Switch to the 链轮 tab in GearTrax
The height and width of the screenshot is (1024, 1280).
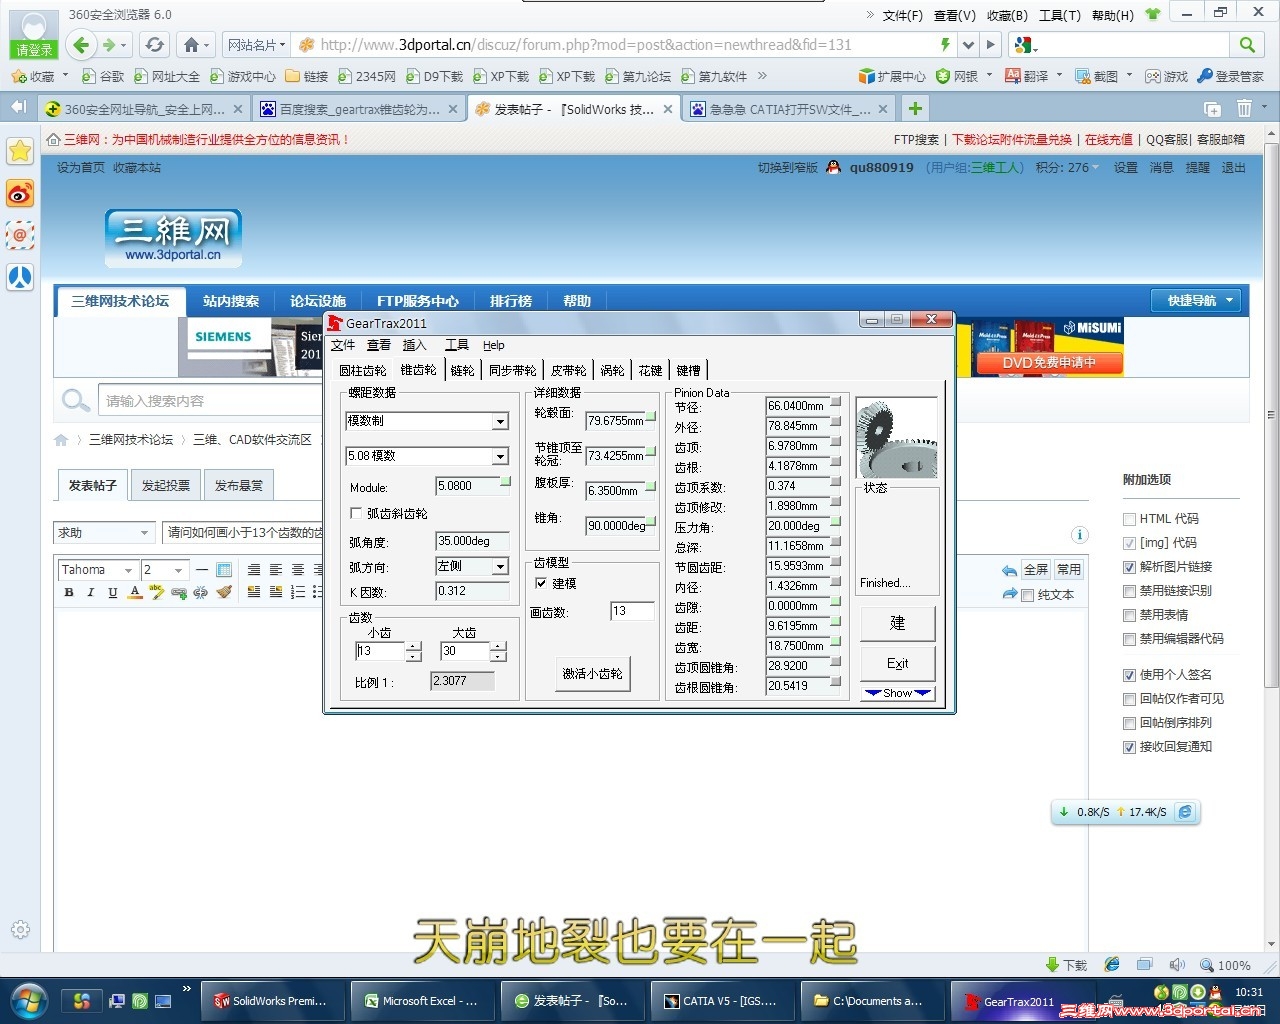(462, 370)
